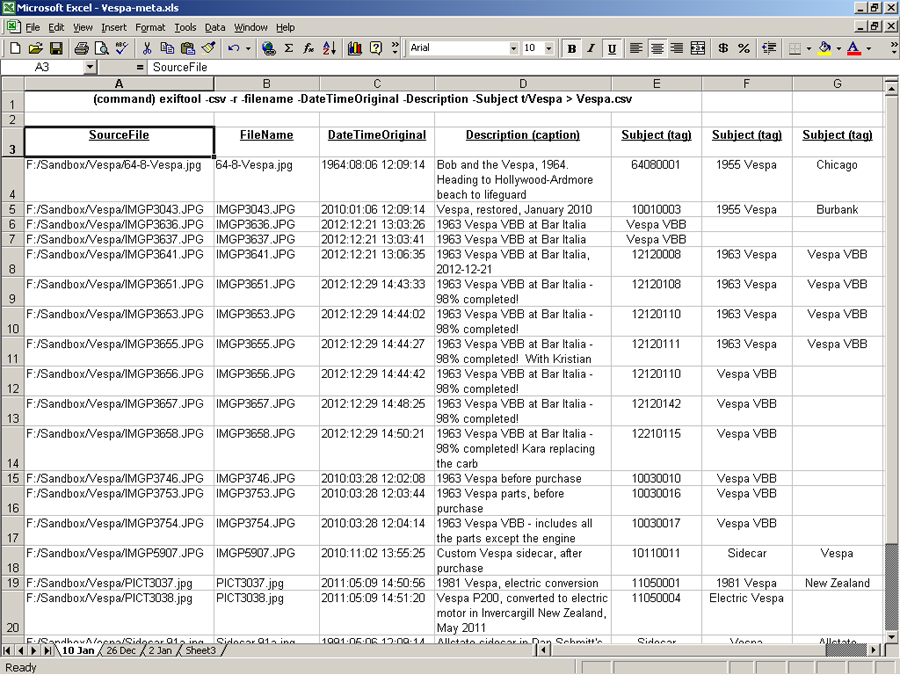Viewport: 900px width, 675px height.
Task: Open the Format menu
Action: click(150, 27)
